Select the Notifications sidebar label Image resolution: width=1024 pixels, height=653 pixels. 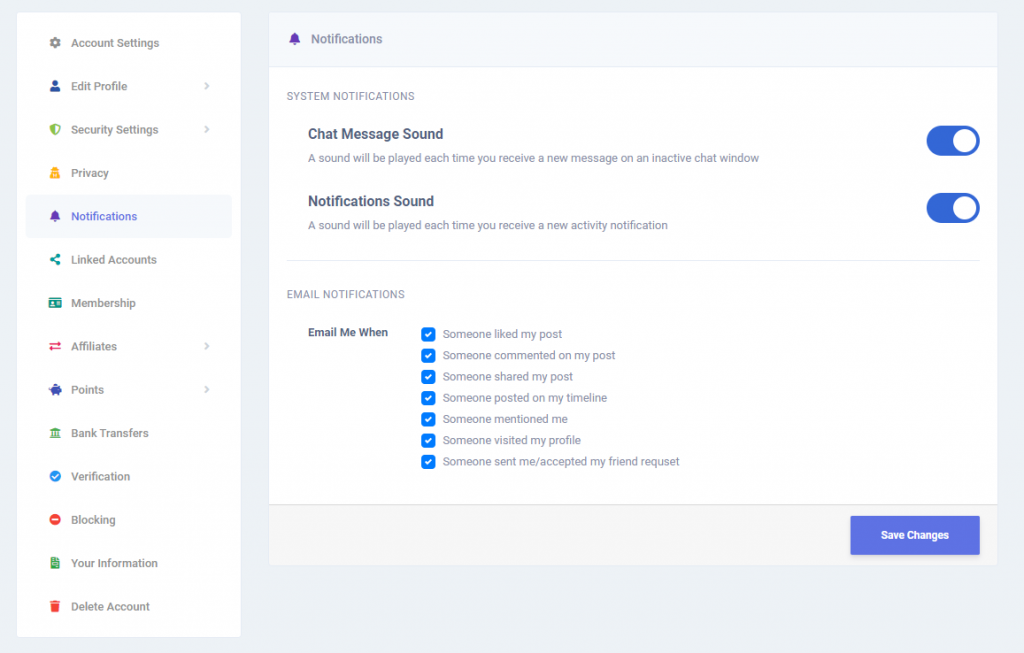pyautogui.click(x=104, y=216)
